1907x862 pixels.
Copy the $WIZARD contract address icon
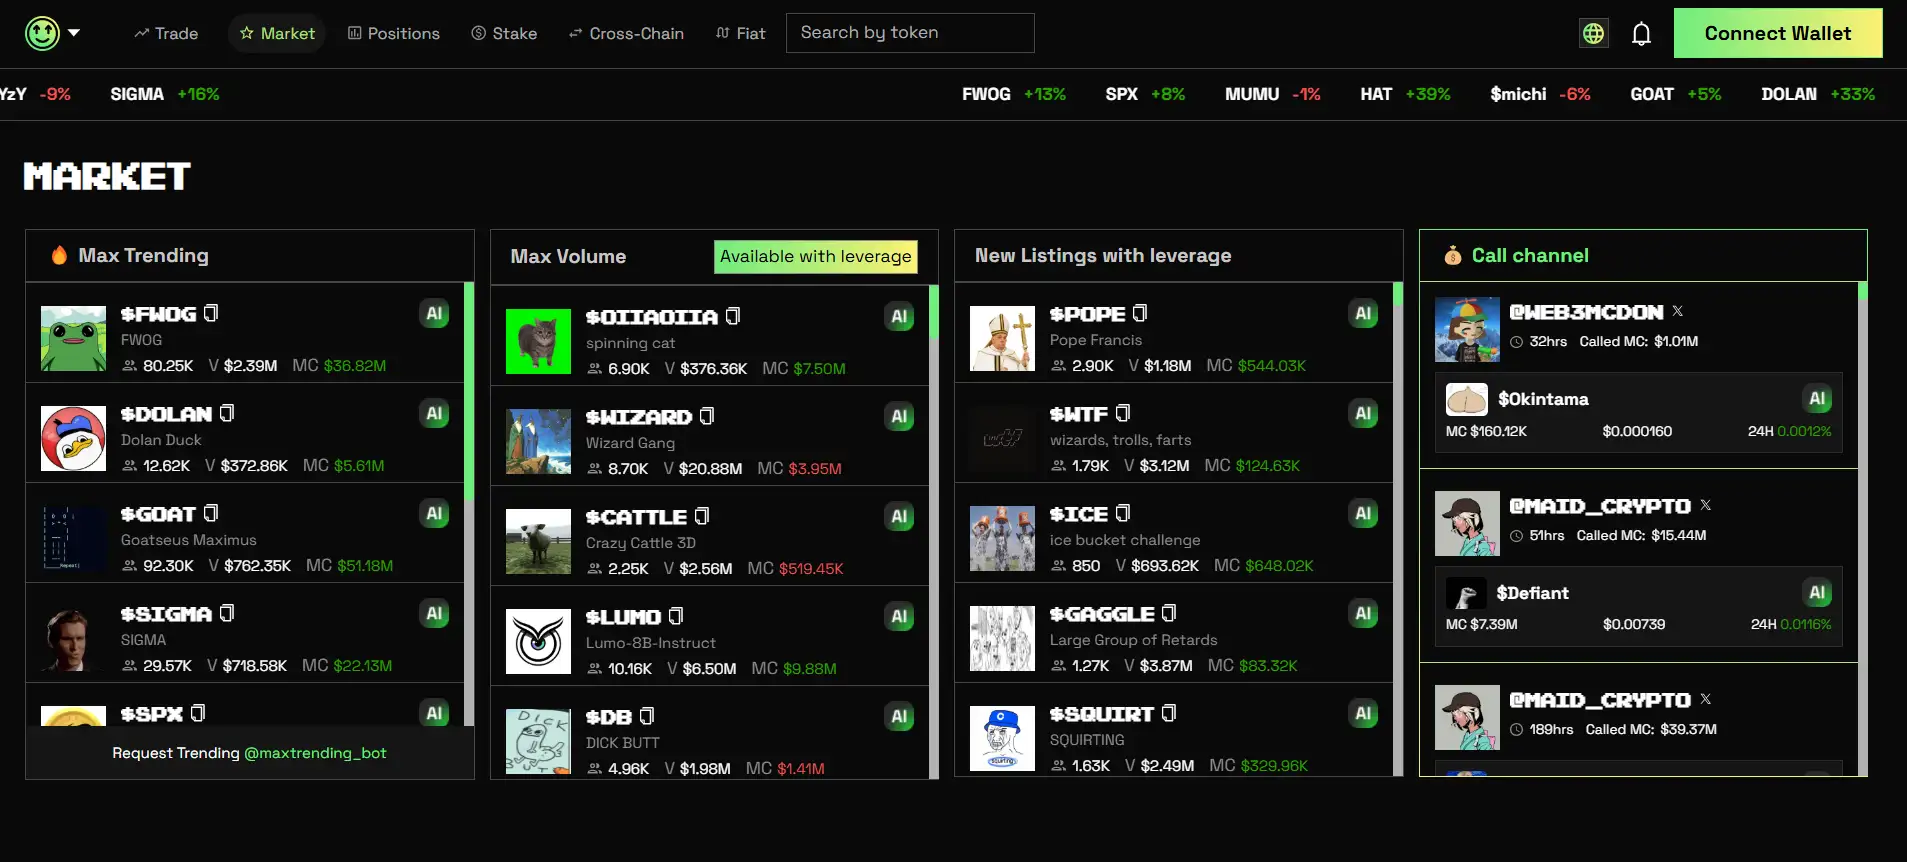(707, 416)
